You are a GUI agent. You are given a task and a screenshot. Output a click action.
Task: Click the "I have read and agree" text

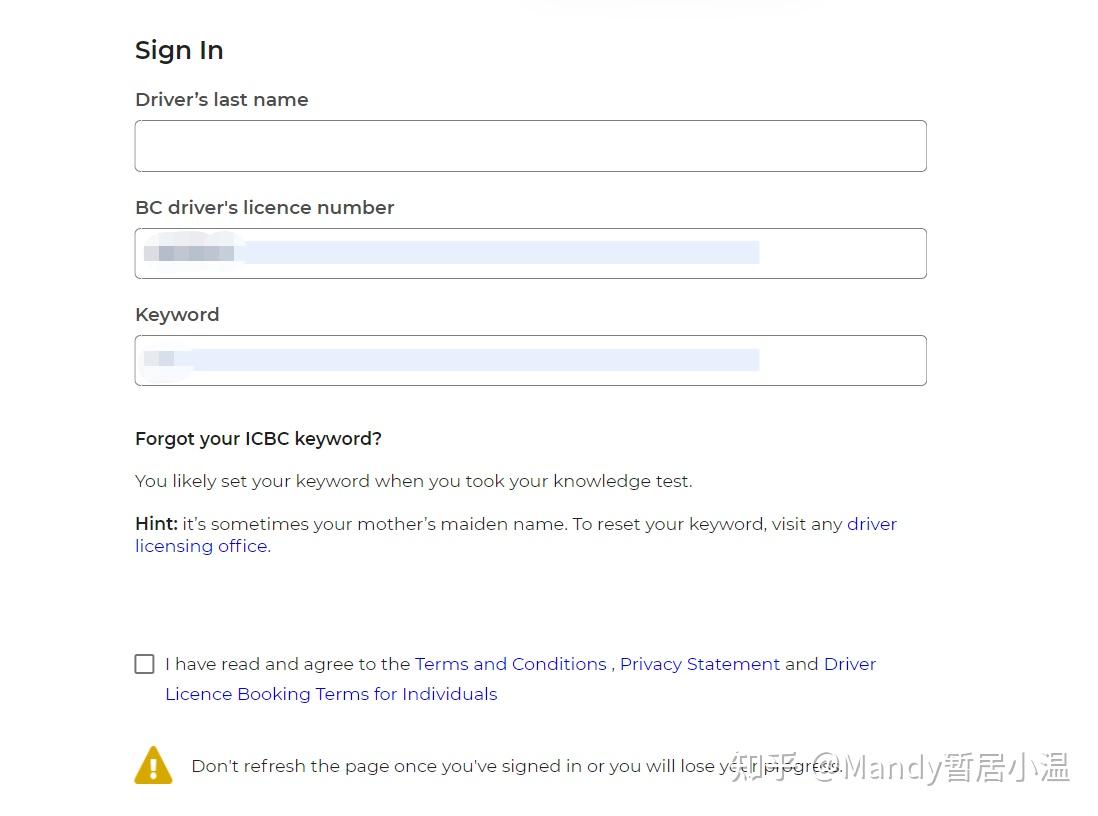pos(287,664)
